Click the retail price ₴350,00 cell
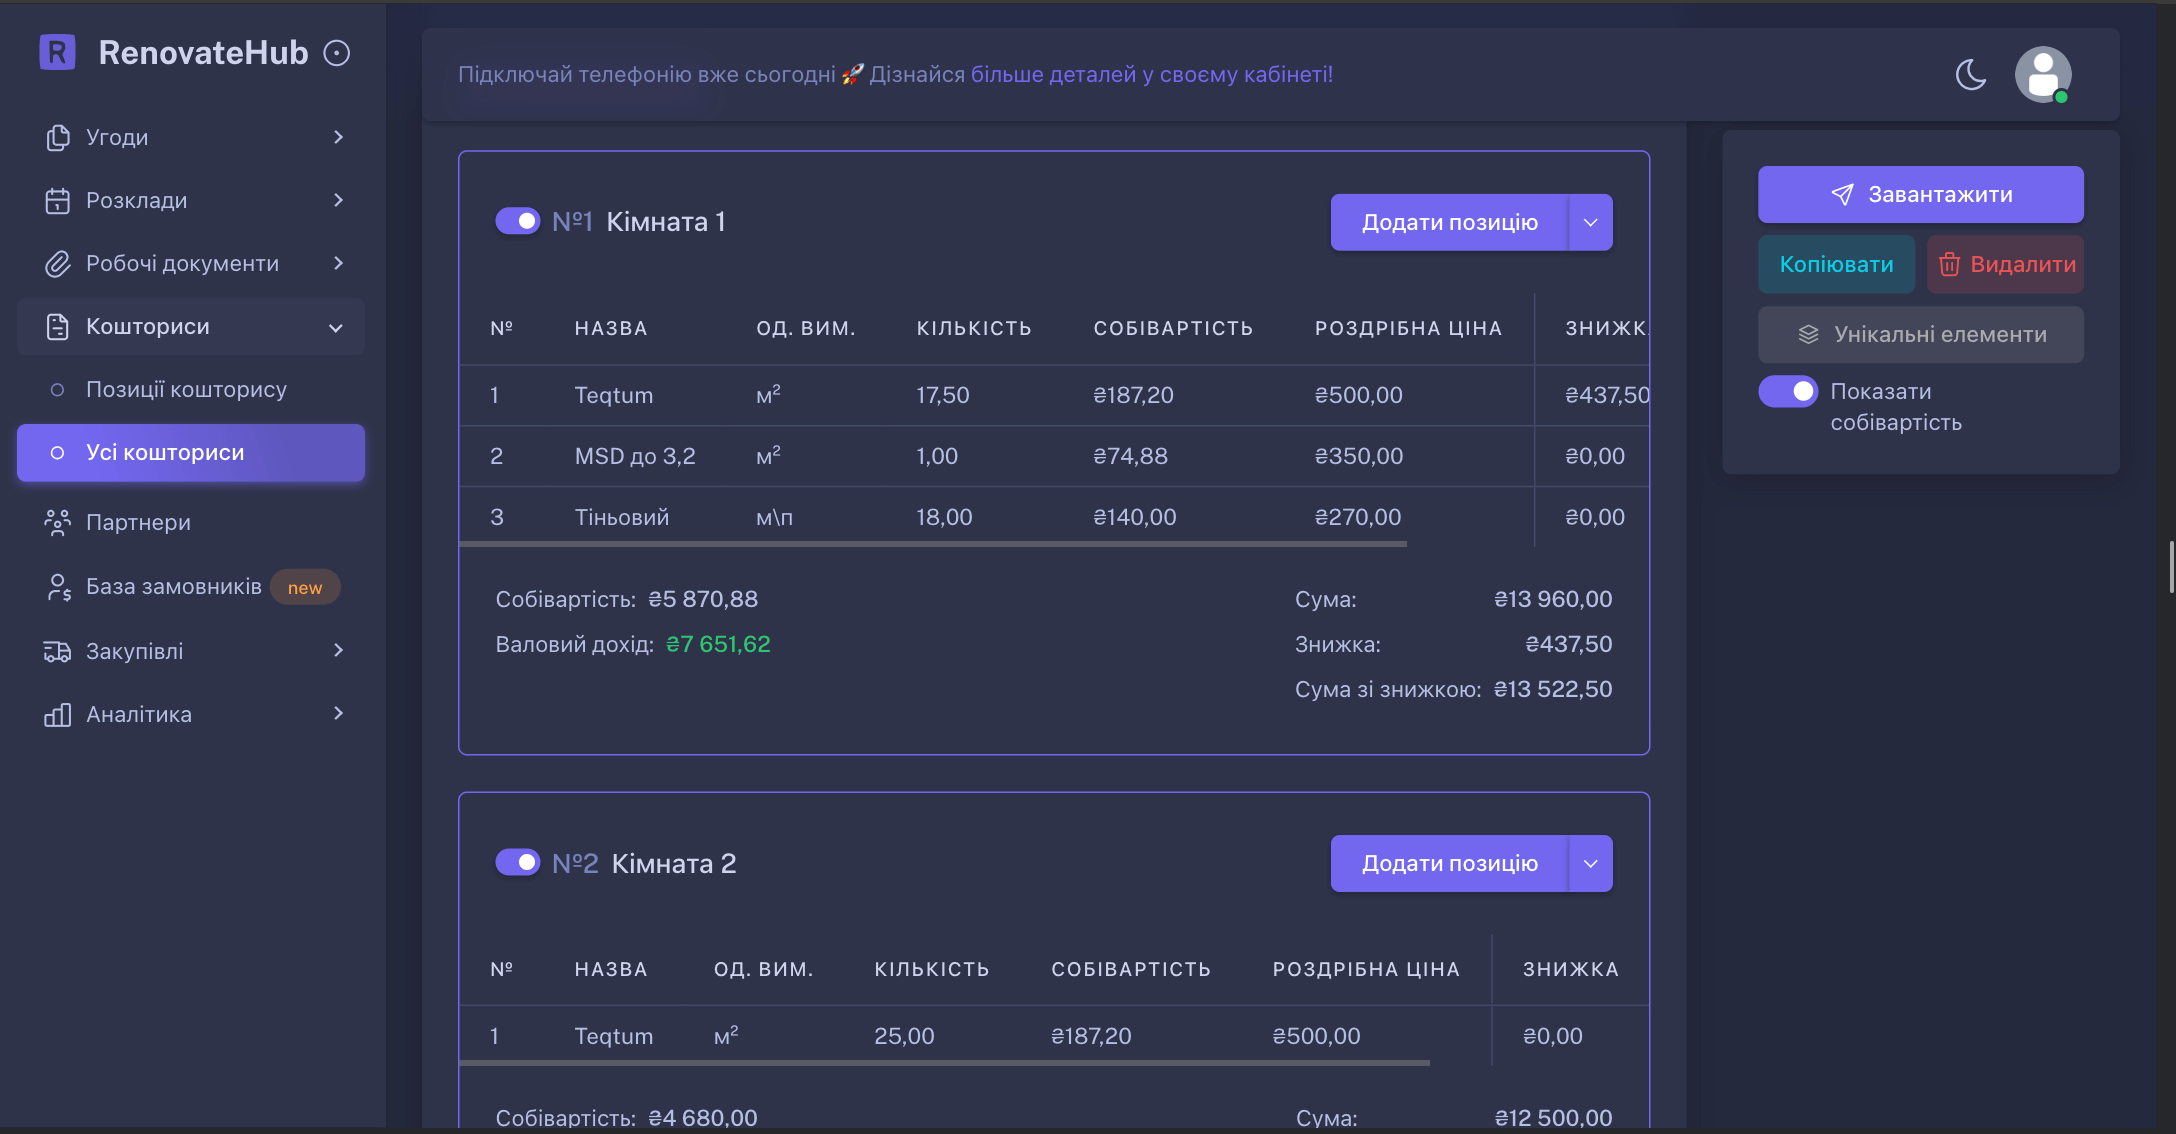Image resolution: width=2176 pixels, height=1134 pixels. pos(1359,456)
